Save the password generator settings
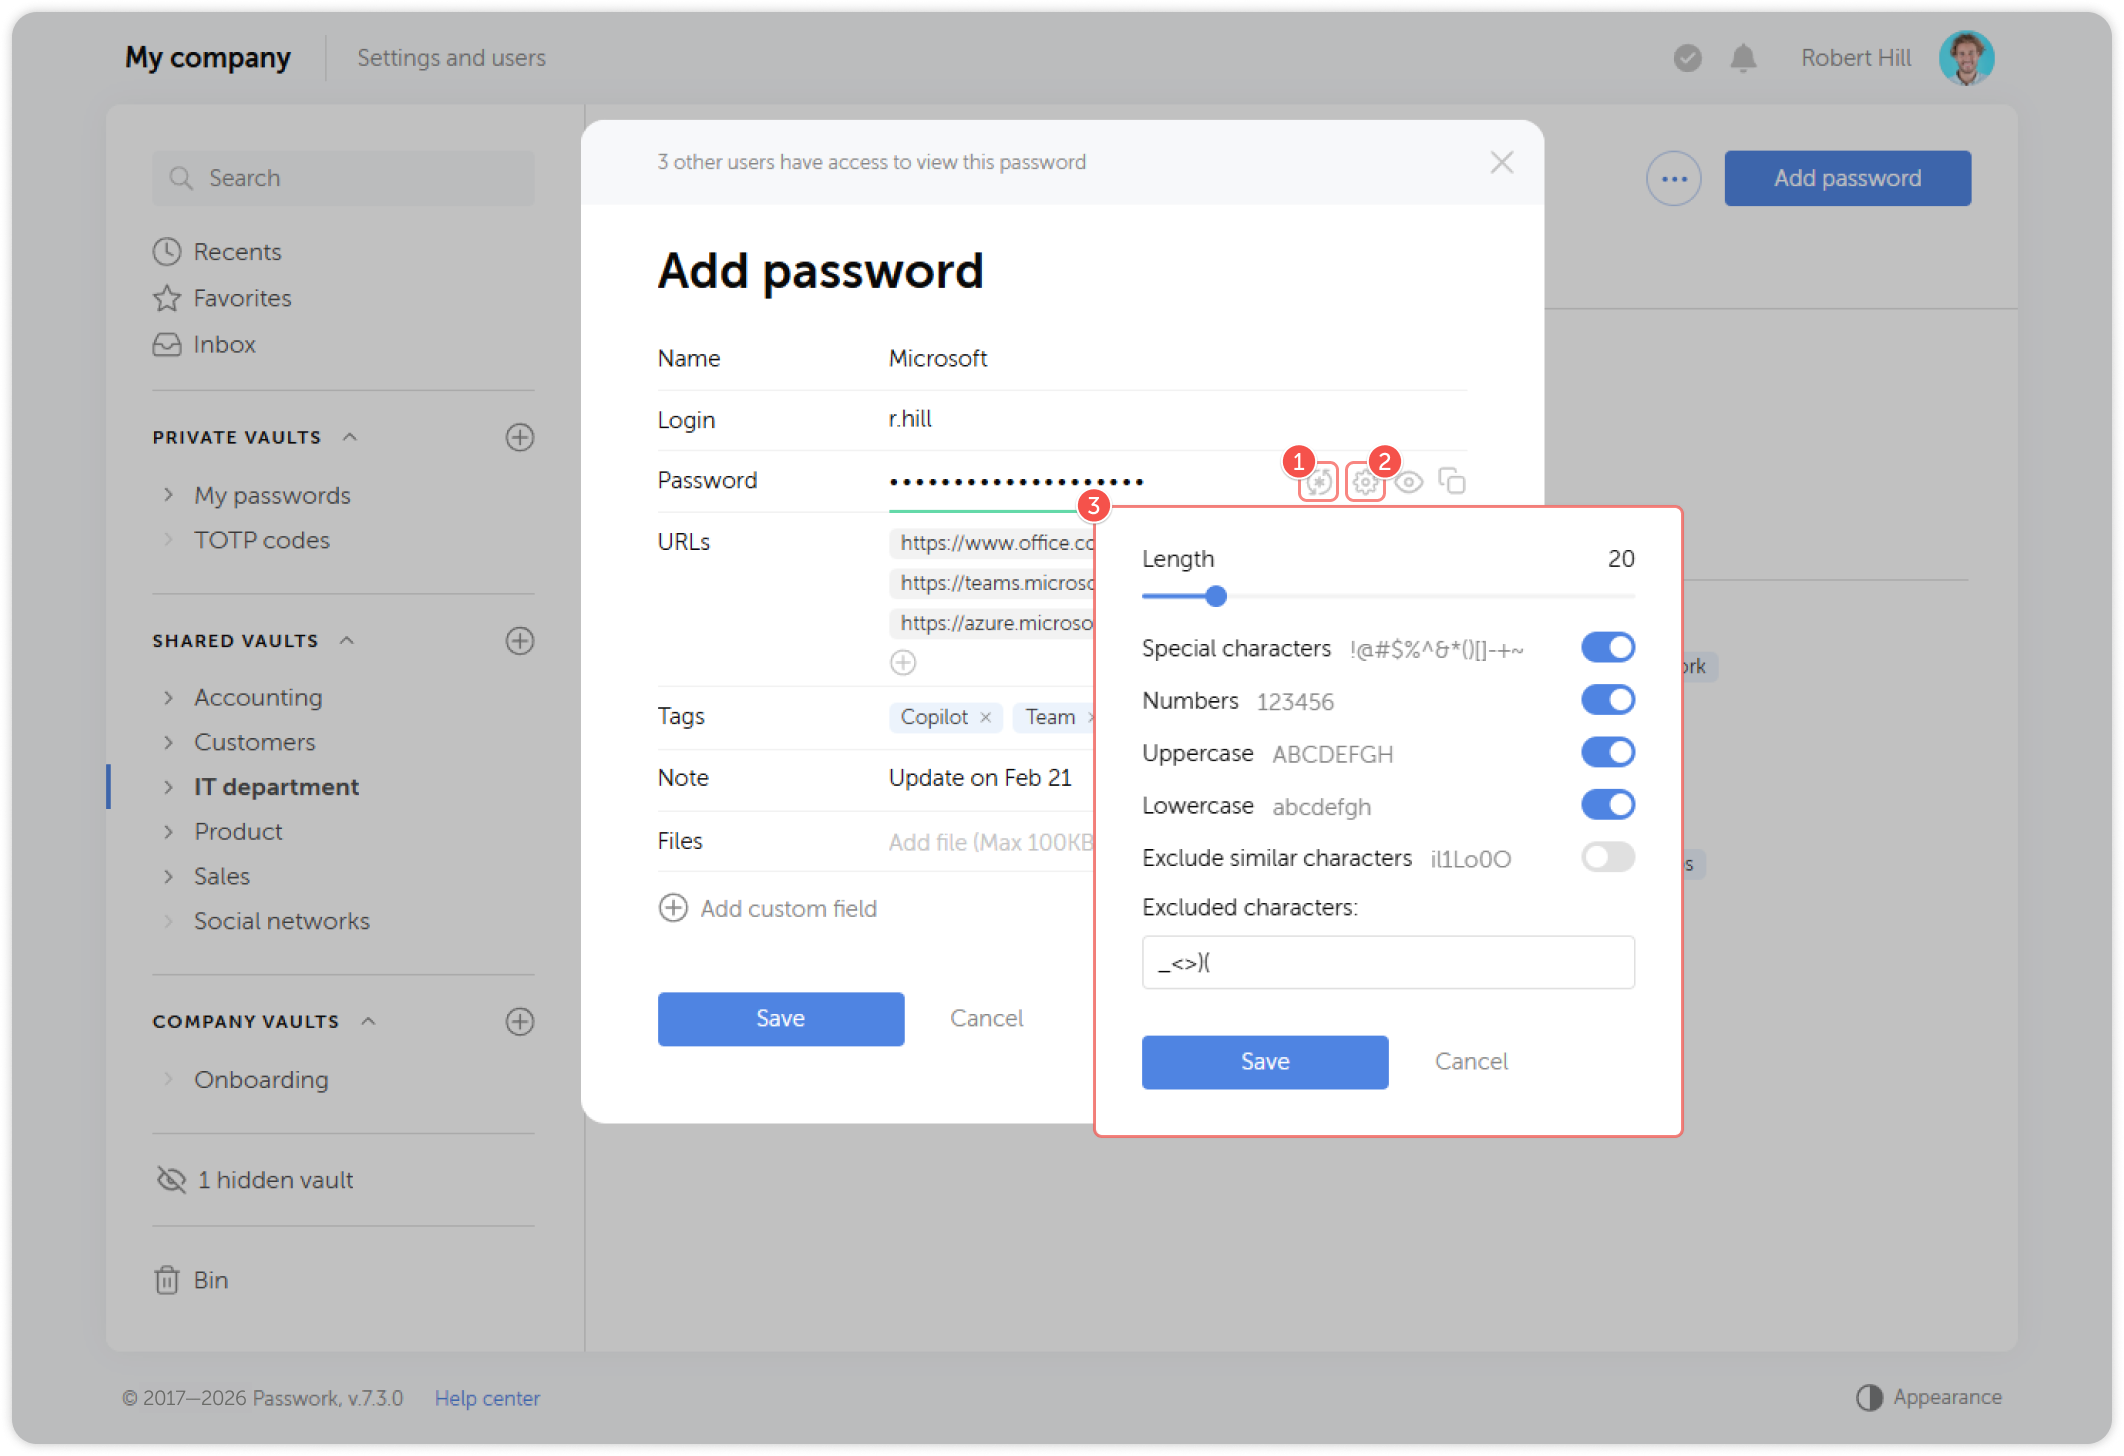 1264,1062
